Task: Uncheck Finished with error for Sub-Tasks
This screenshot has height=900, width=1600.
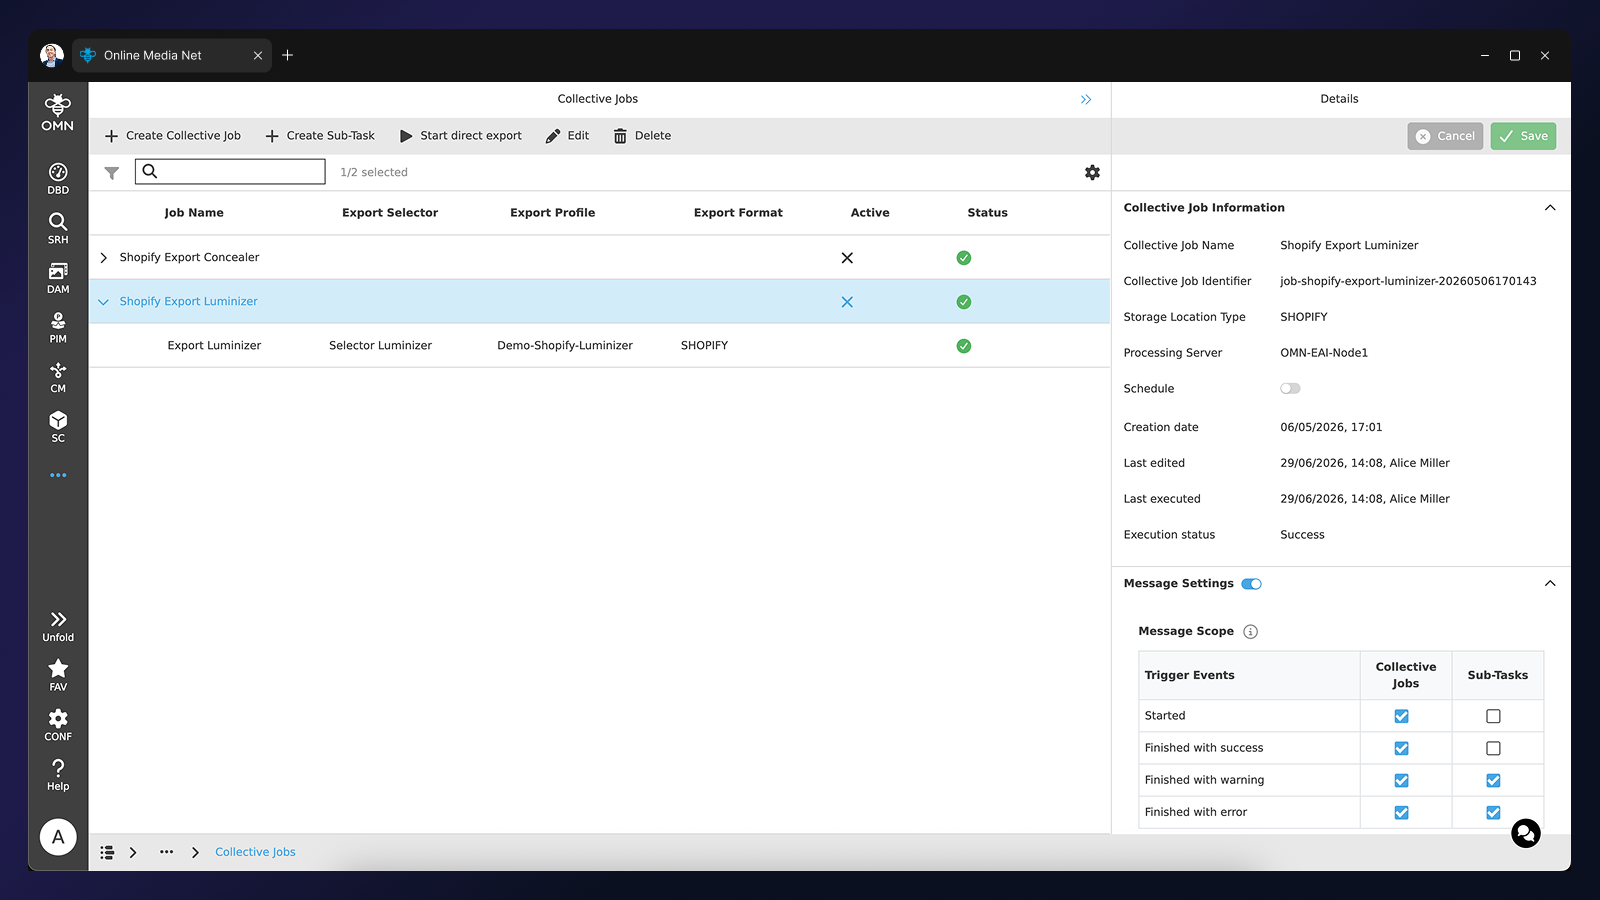Action: pos(1493,812)
